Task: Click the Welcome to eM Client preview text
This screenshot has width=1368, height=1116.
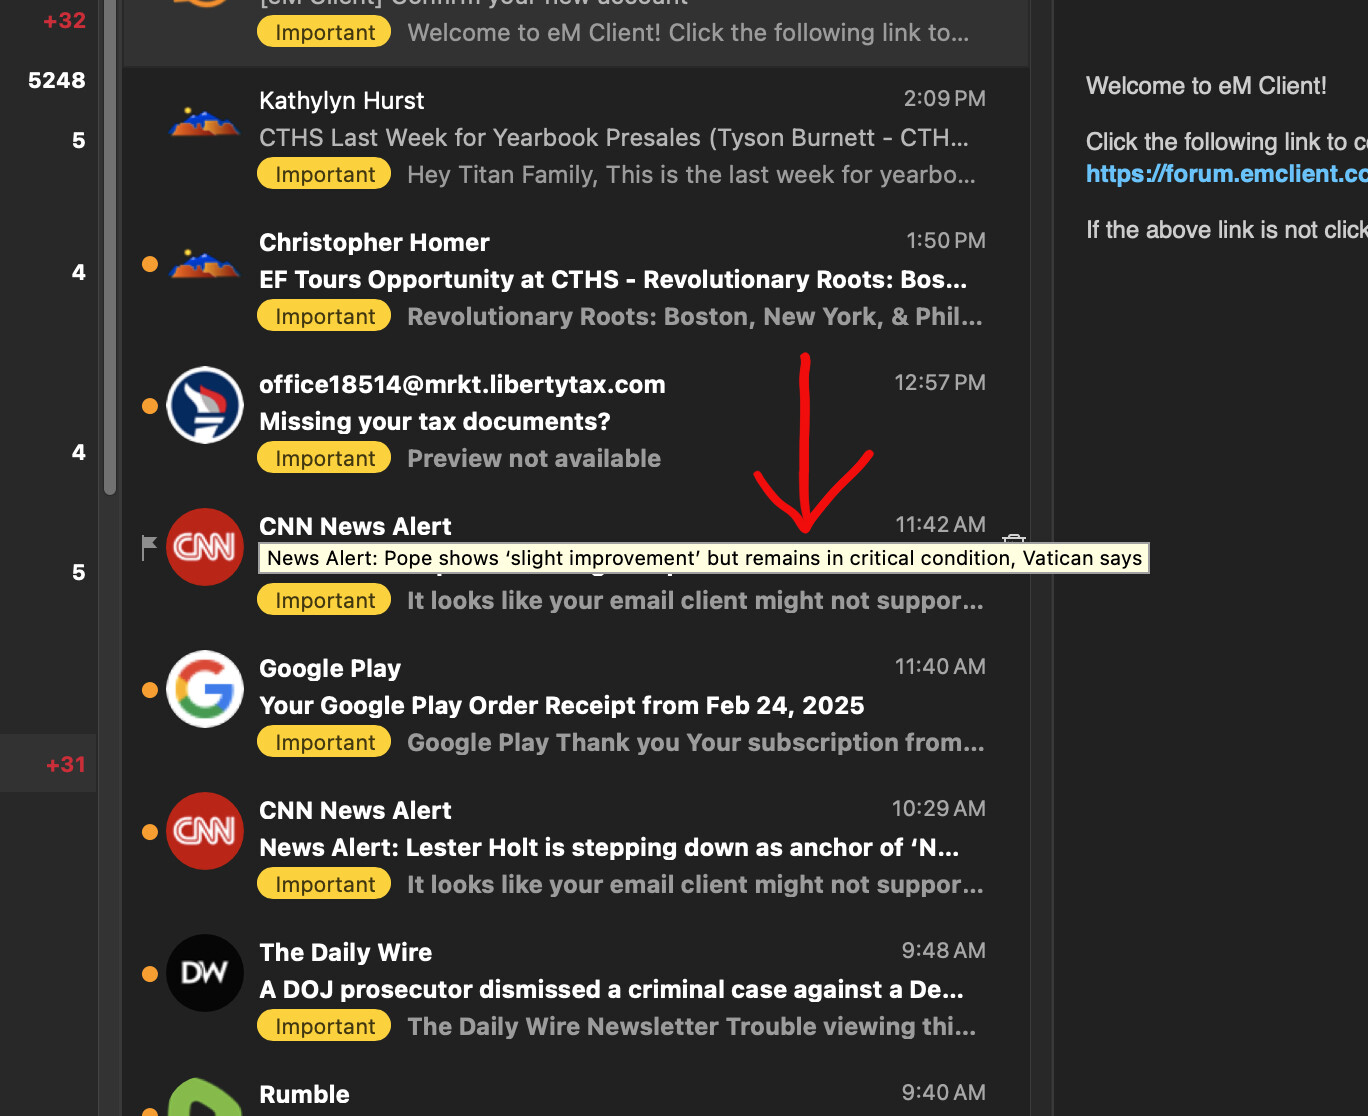Action: click(688, 33)
